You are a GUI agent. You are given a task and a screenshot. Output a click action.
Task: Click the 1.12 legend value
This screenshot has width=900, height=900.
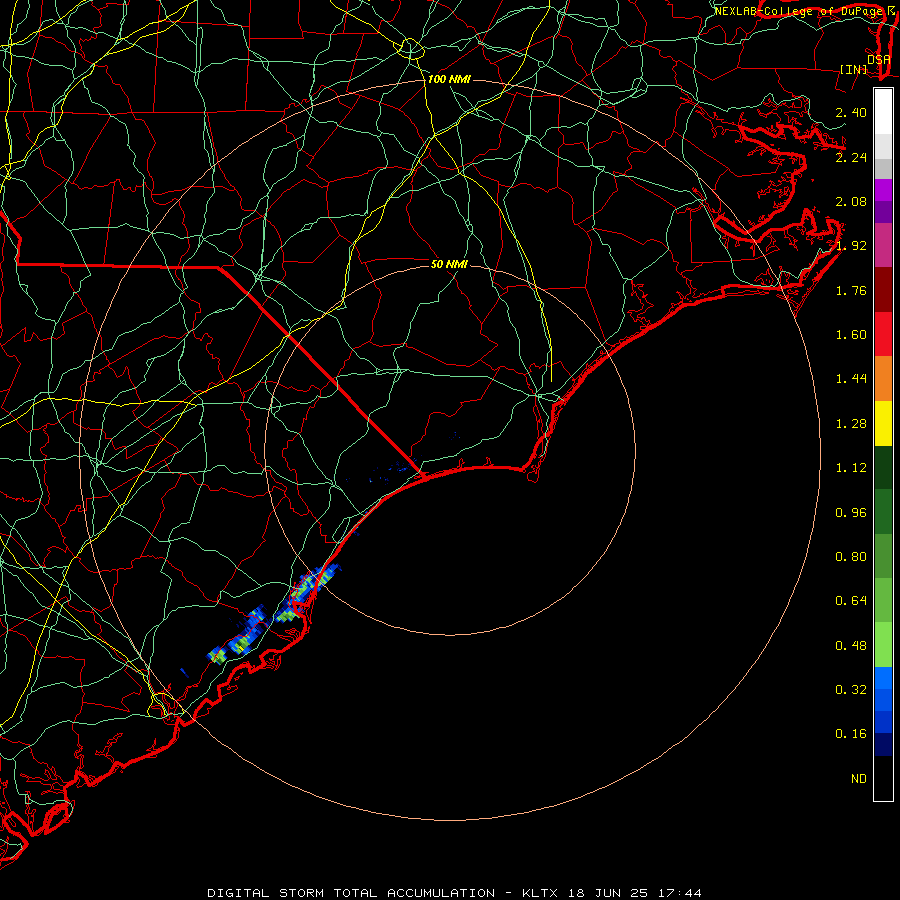click(x=851, y=468)
